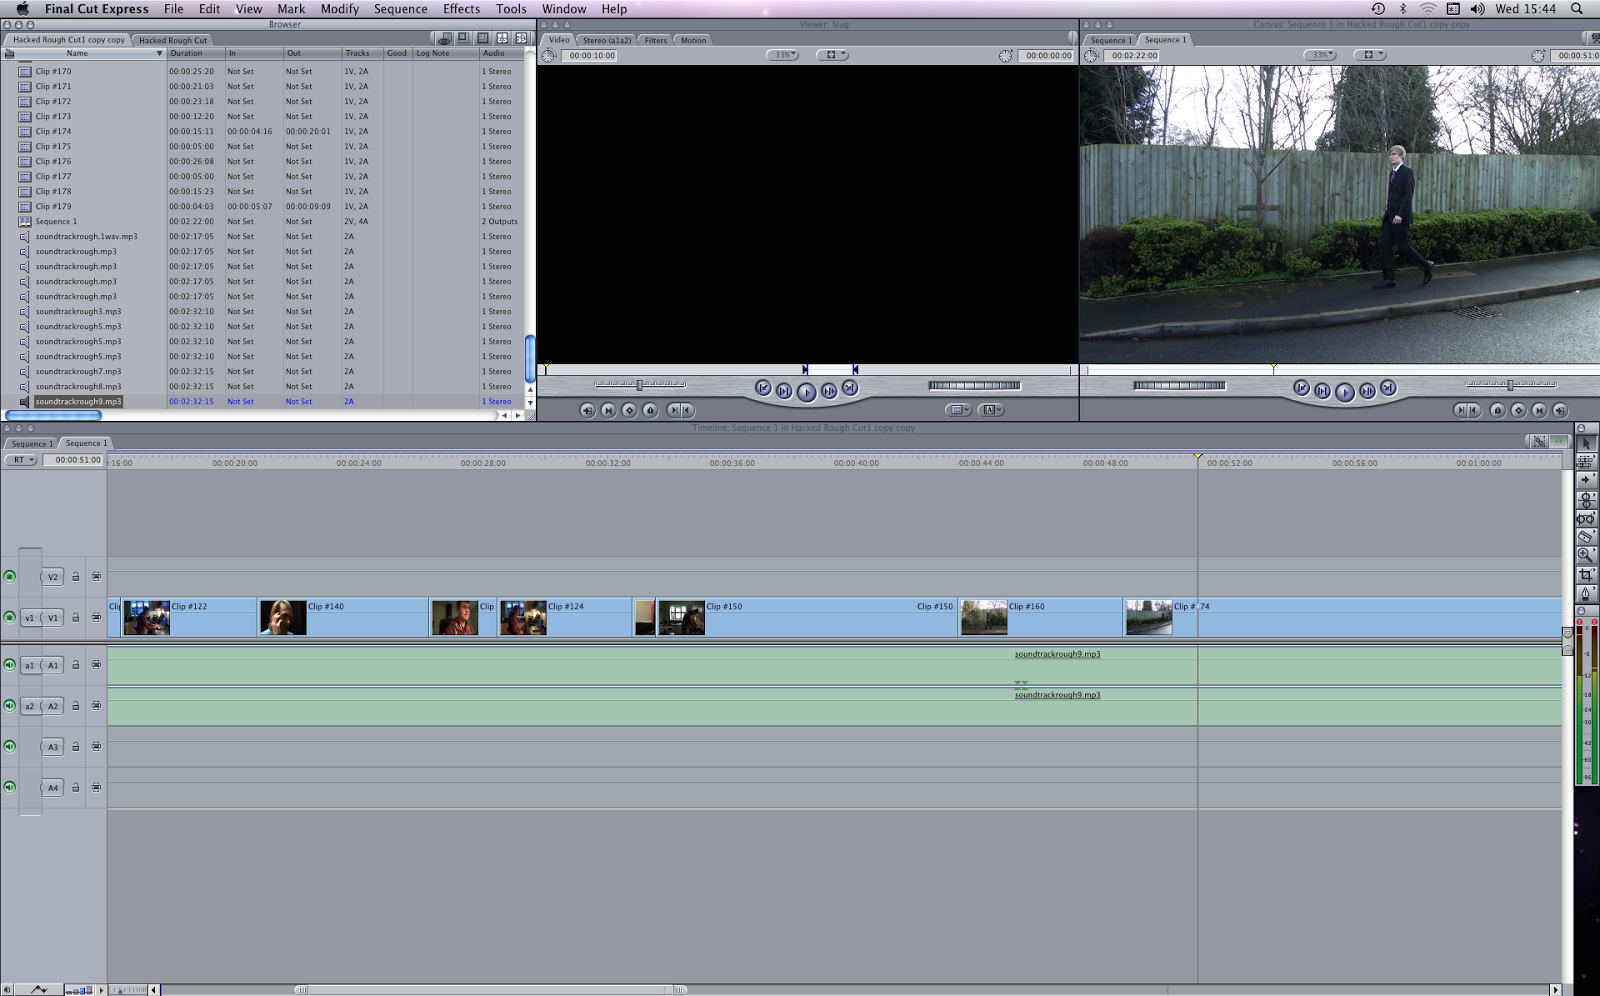Viewport: 1600px width, 996px height.
Task: Switch to the Motion tab in the Viewer
Action: (692, 40)
